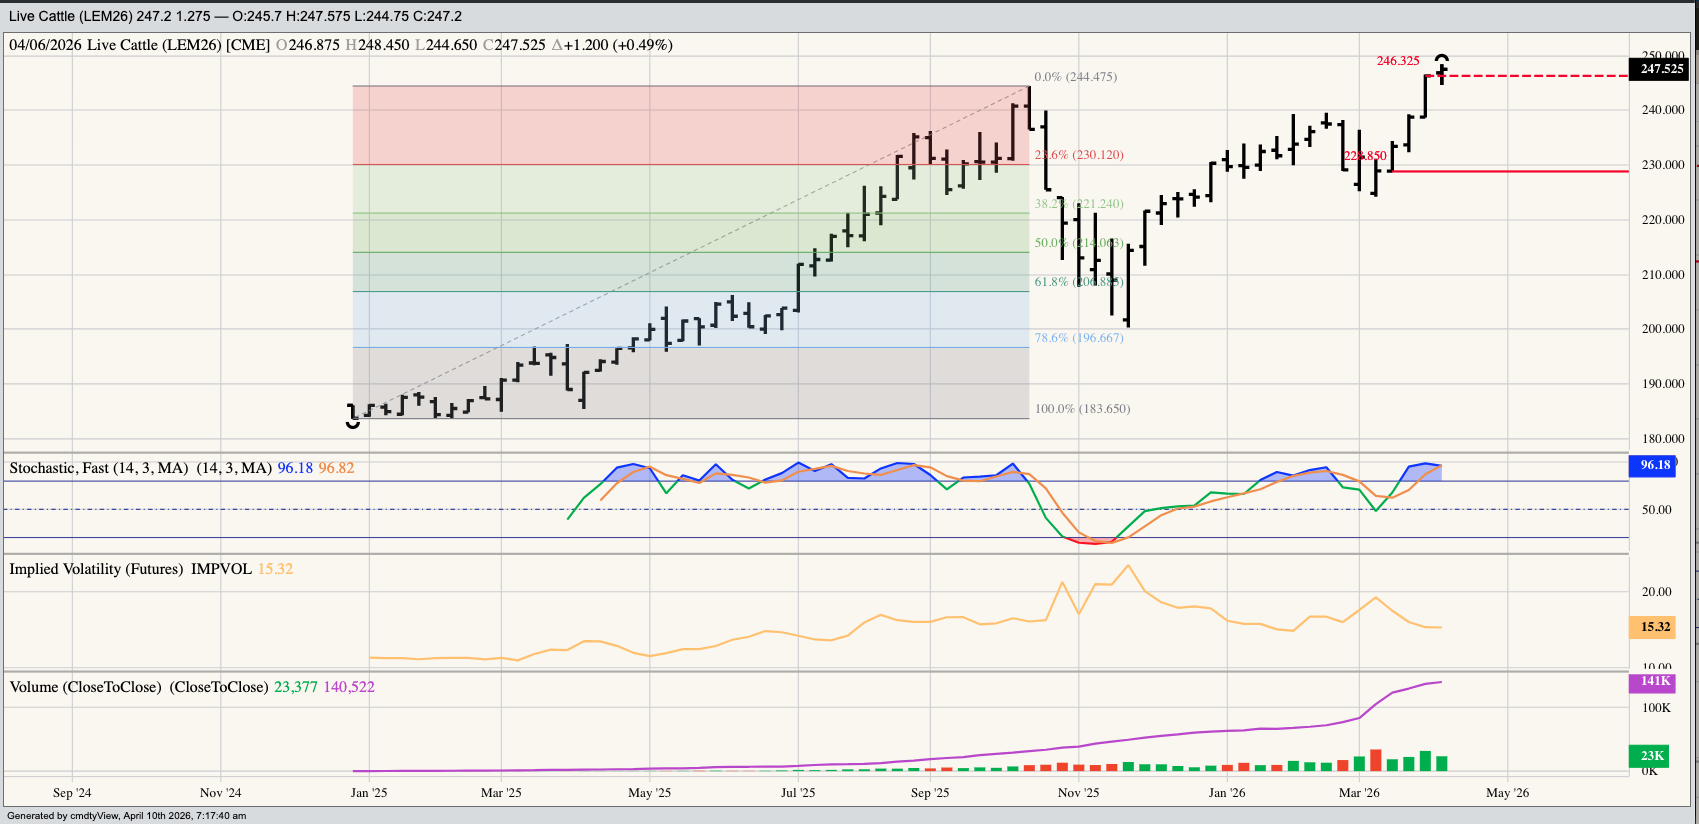This screenshot has height=824, width=1699.
Task: Select the red dashed 246.325 horizontal line
Action: (x=1540, y=76)
